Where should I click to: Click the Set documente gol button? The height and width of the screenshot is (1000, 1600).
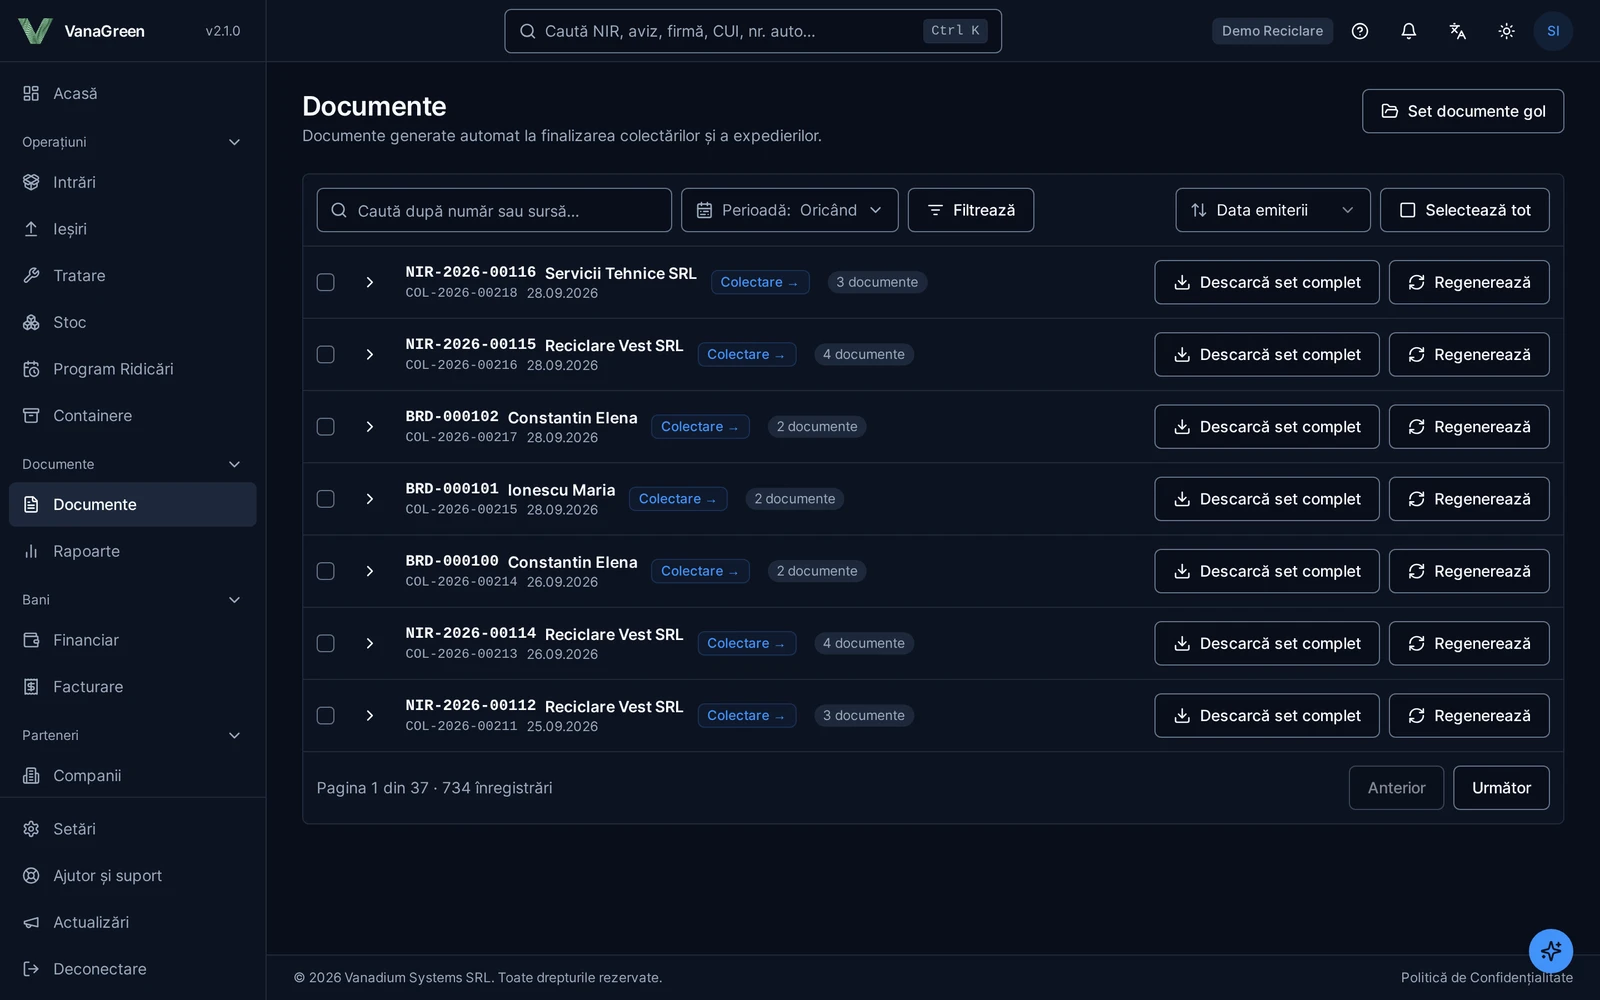coord(1462,111)
